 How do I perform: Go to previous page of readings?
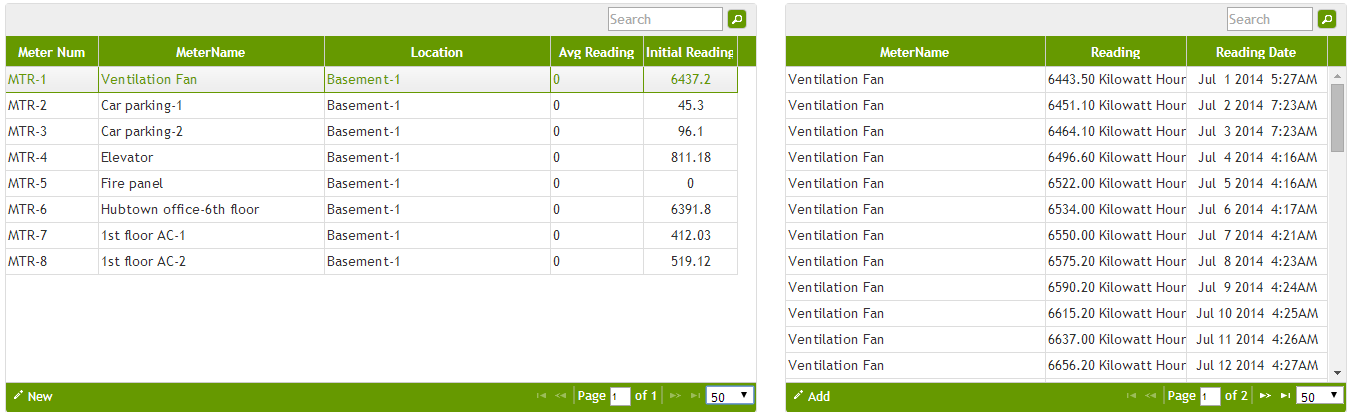1150,396
